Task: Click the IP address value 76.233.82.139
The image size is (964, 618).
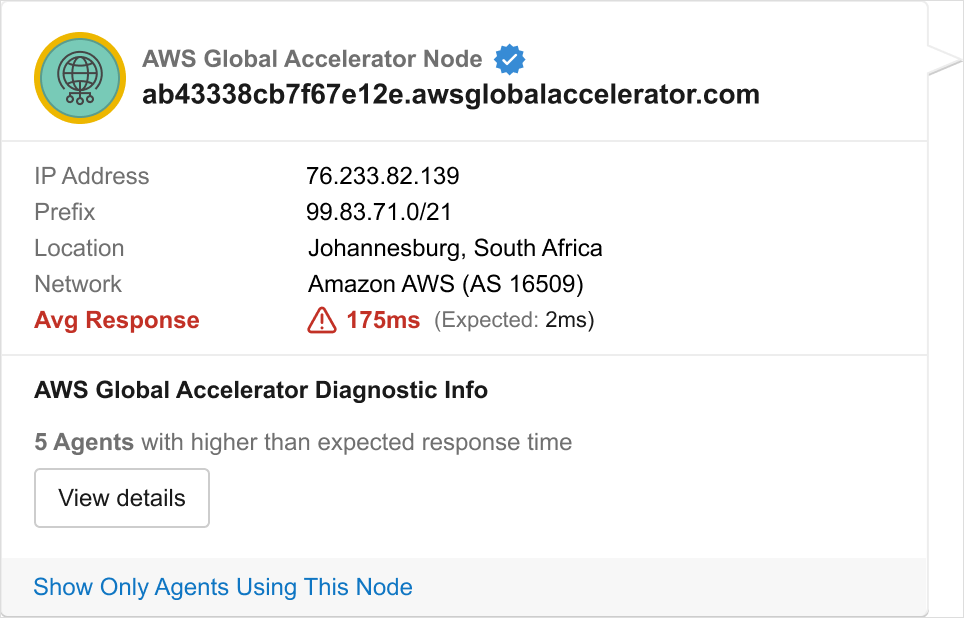Action: click(x=383, y=176)
